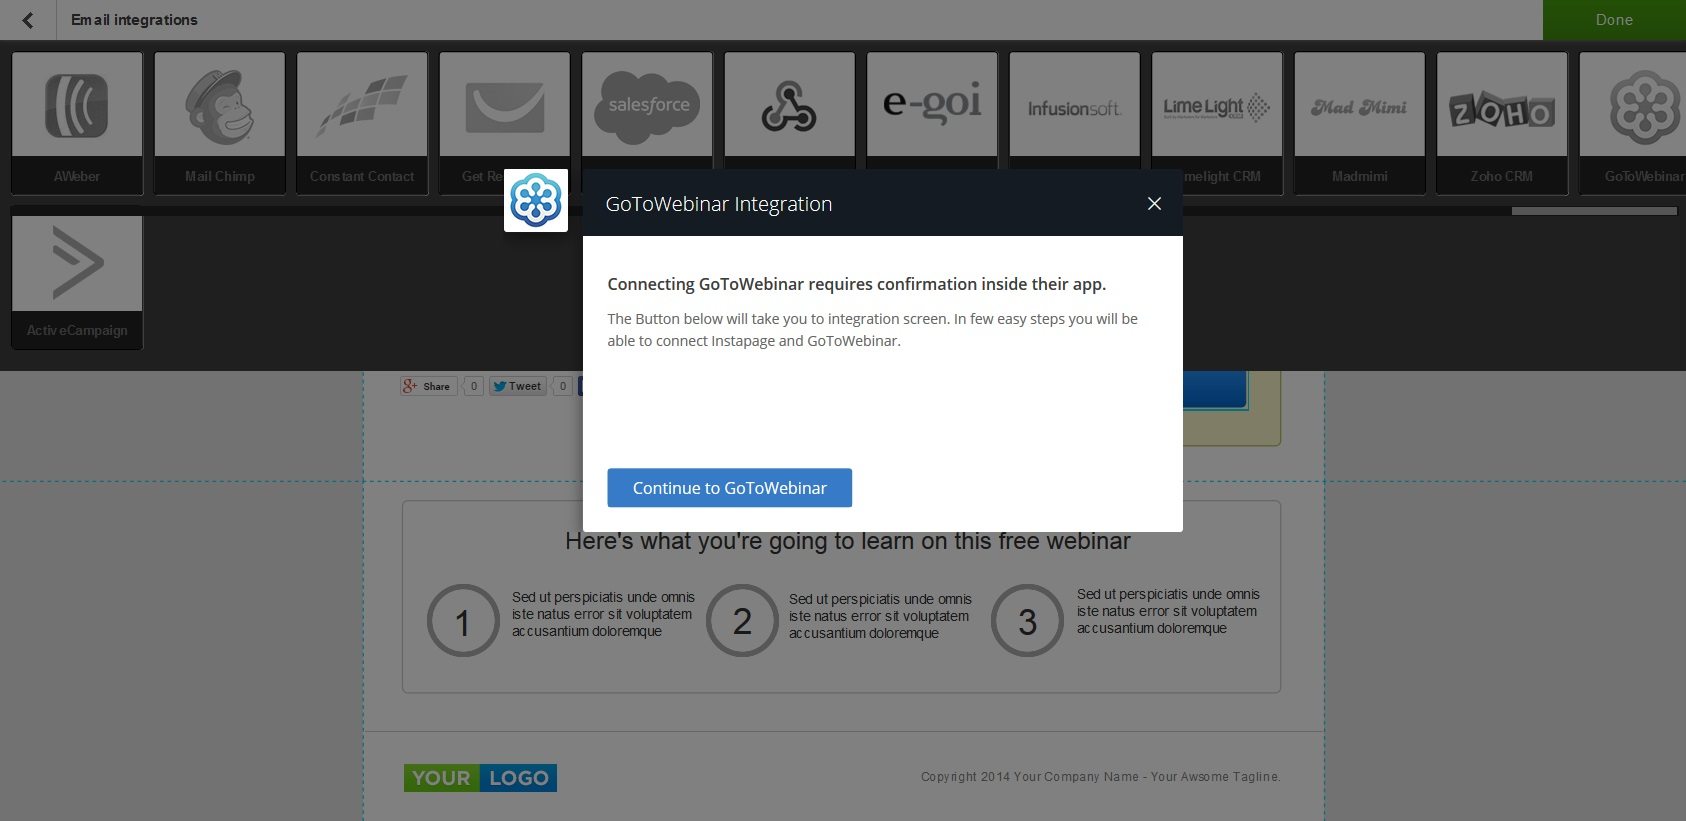This screenshot has width=1686, height=821.
Task: Click the 'Email integrations' header title
Action: [x=134, y=20]
